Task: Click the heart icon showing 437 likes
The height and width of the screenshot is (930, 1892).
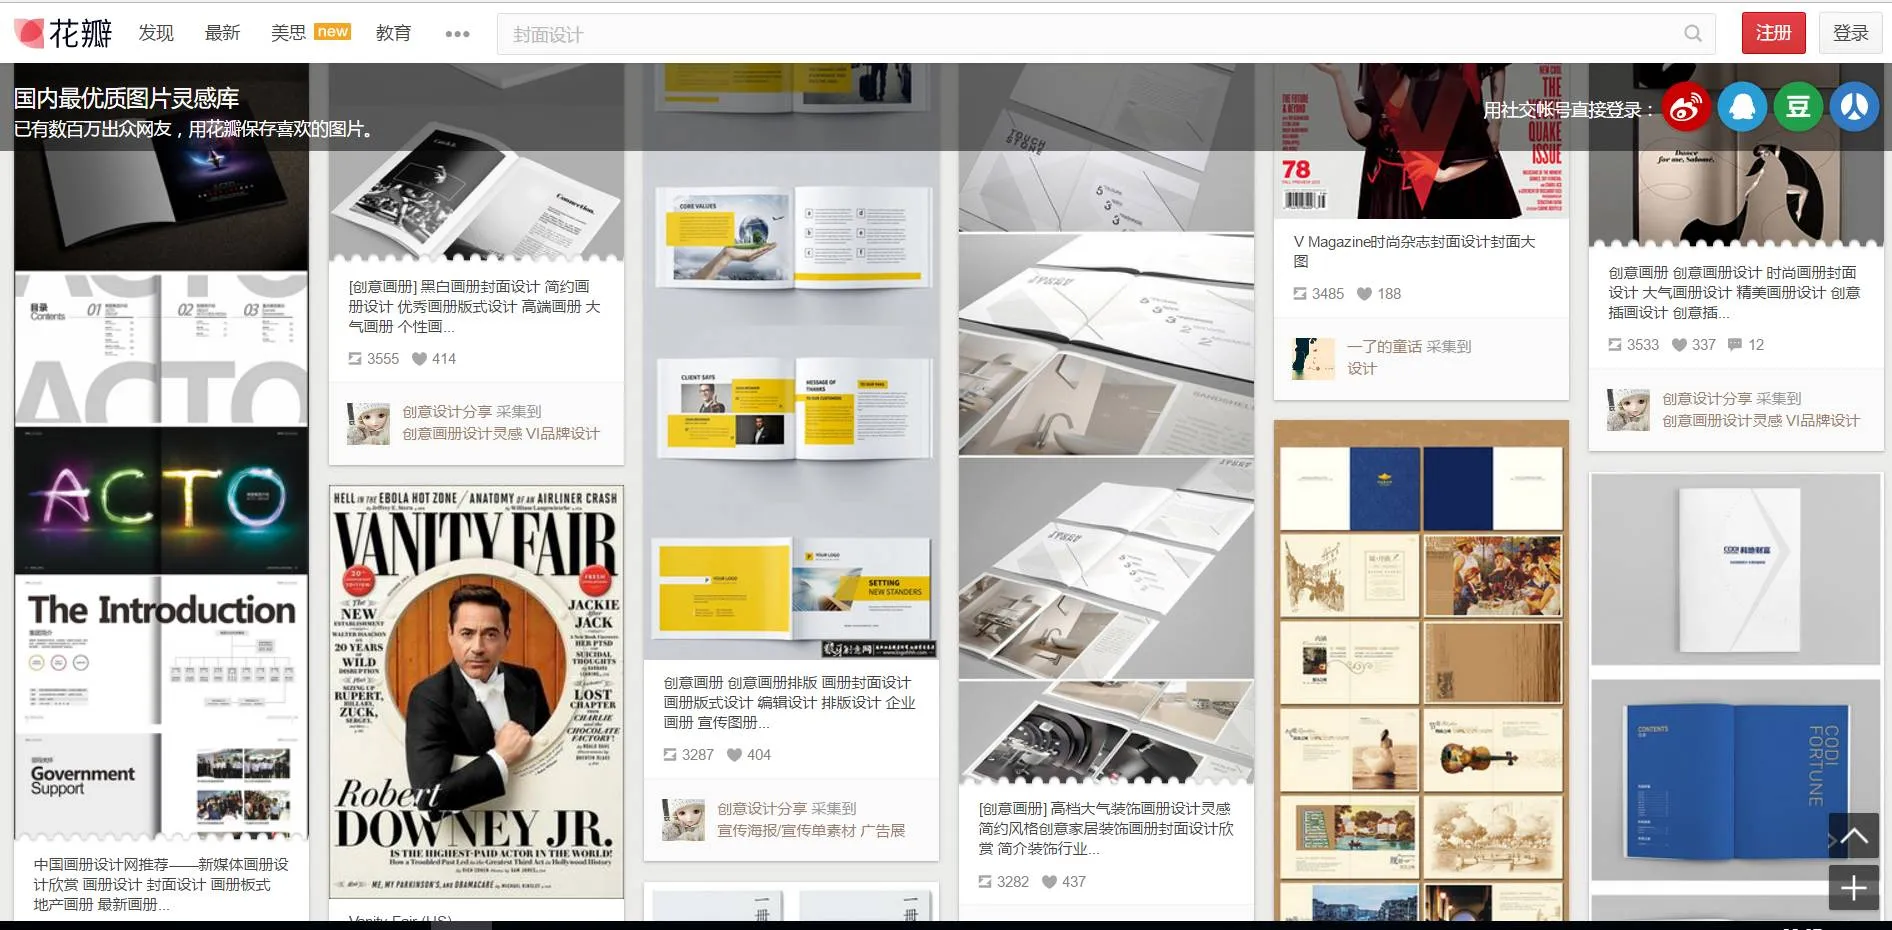Action: point(1049,882)
